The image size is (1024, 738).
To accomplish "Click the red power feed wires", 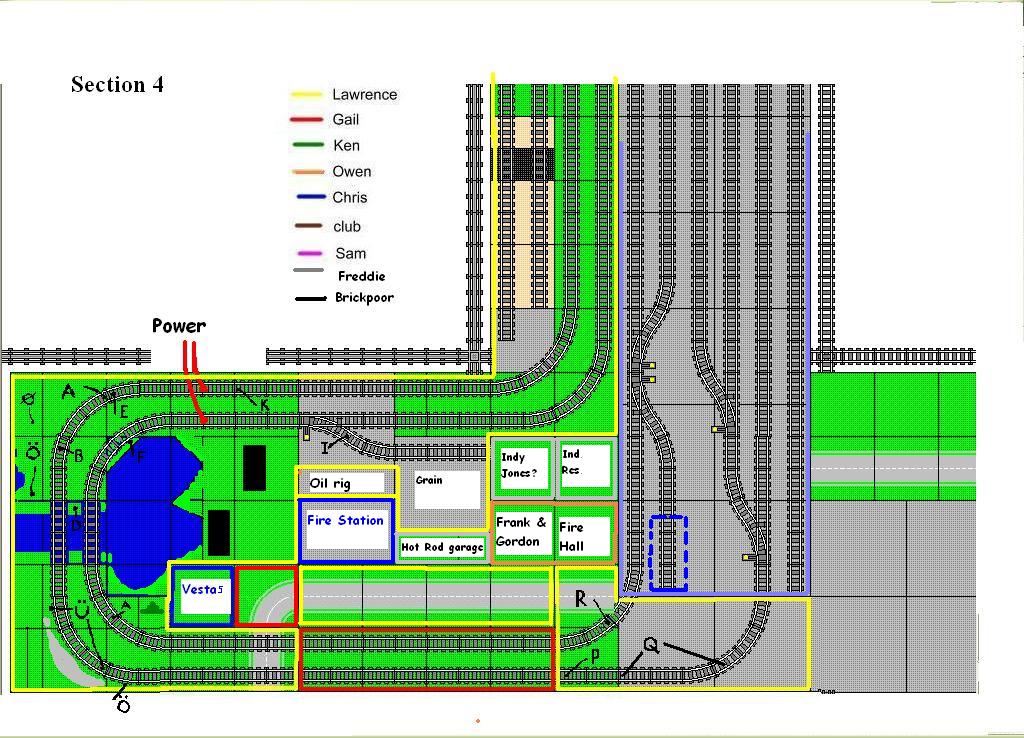I will (x=195, y=381).
